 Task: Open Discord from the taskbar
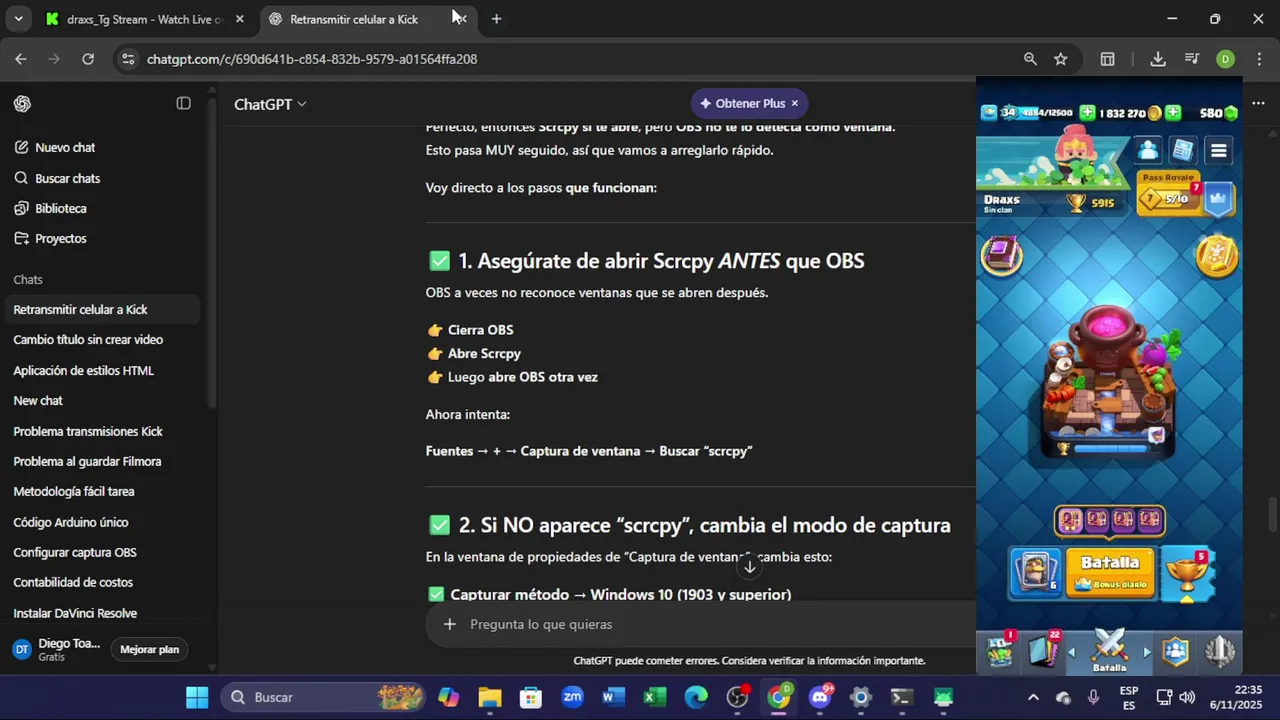[820, 697]
